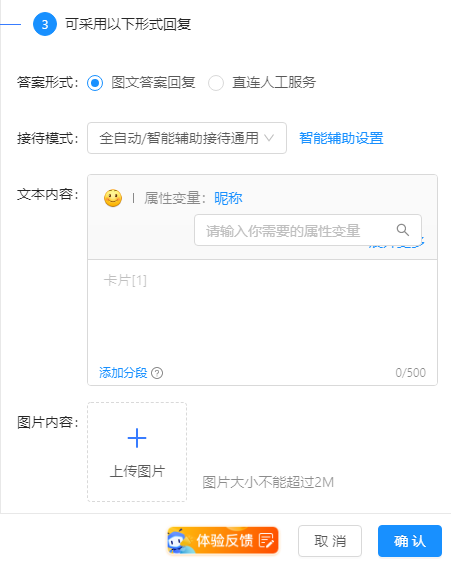Click the feedback edit note icon
The height and width of the screenshot is (565, 451).
[x=266, y=541]
